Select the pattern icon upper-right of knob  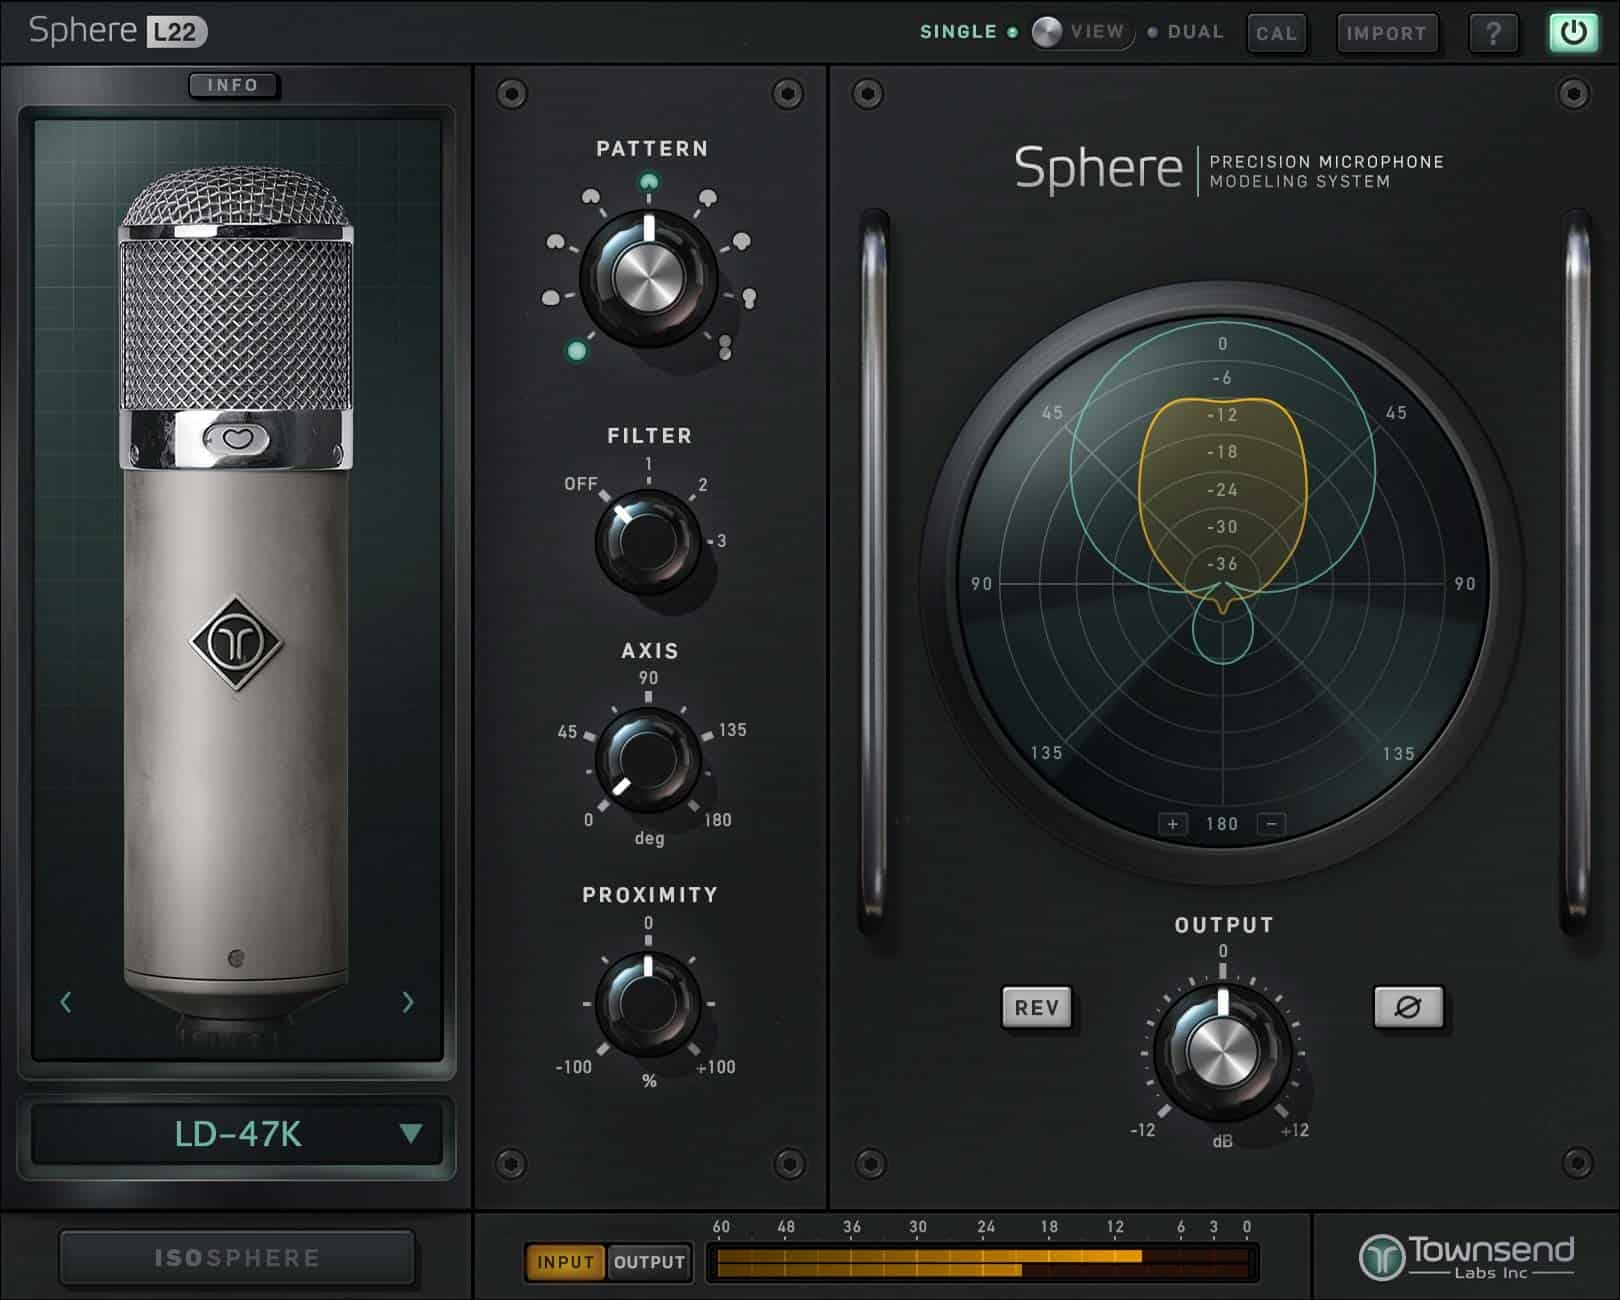point(707,199)
